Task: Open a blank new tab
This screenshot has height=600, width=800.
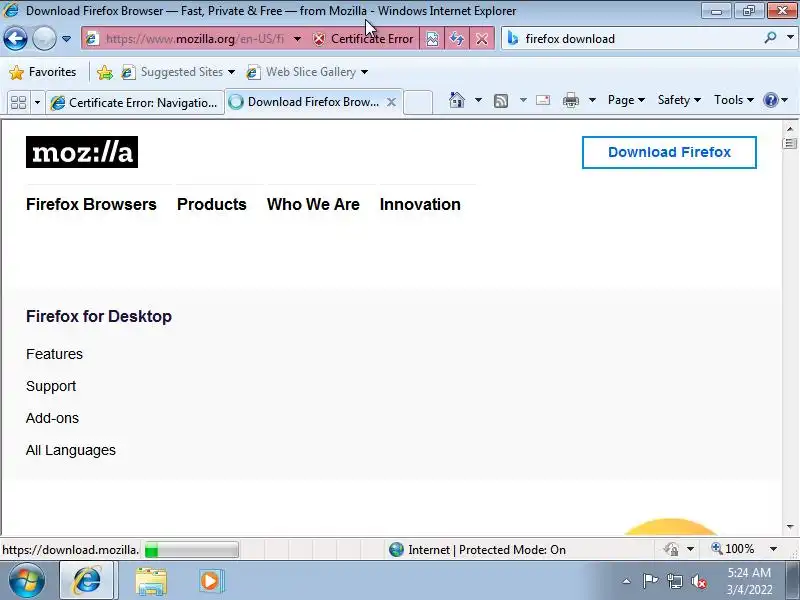Action: [x=418, y=103]
